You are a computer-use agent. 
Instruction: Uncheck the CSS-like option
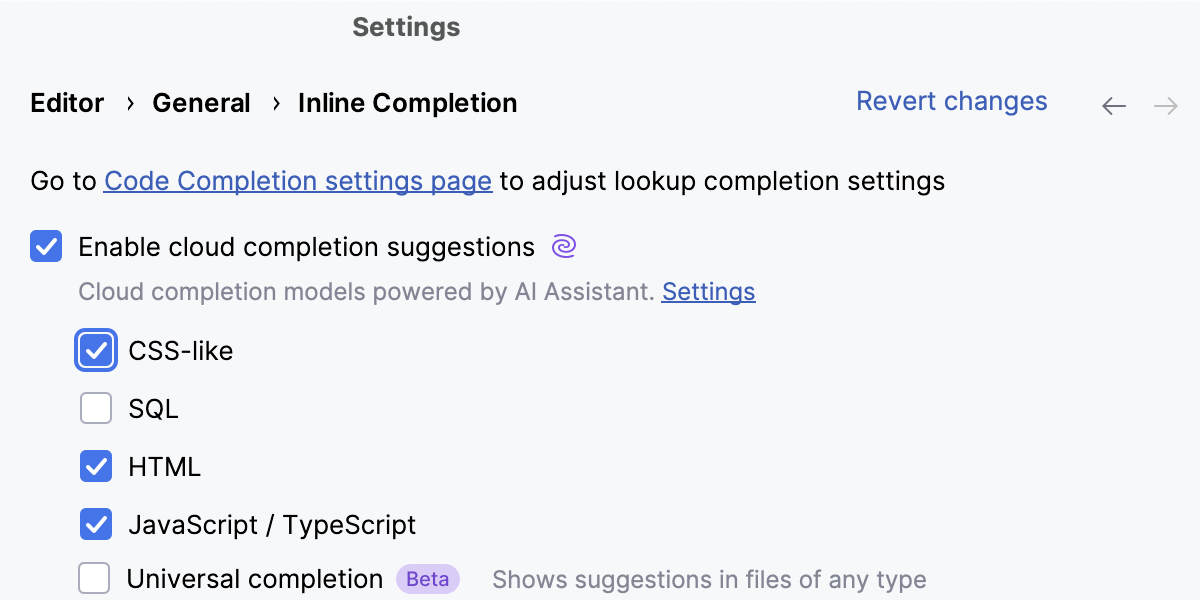click(96, 350)
